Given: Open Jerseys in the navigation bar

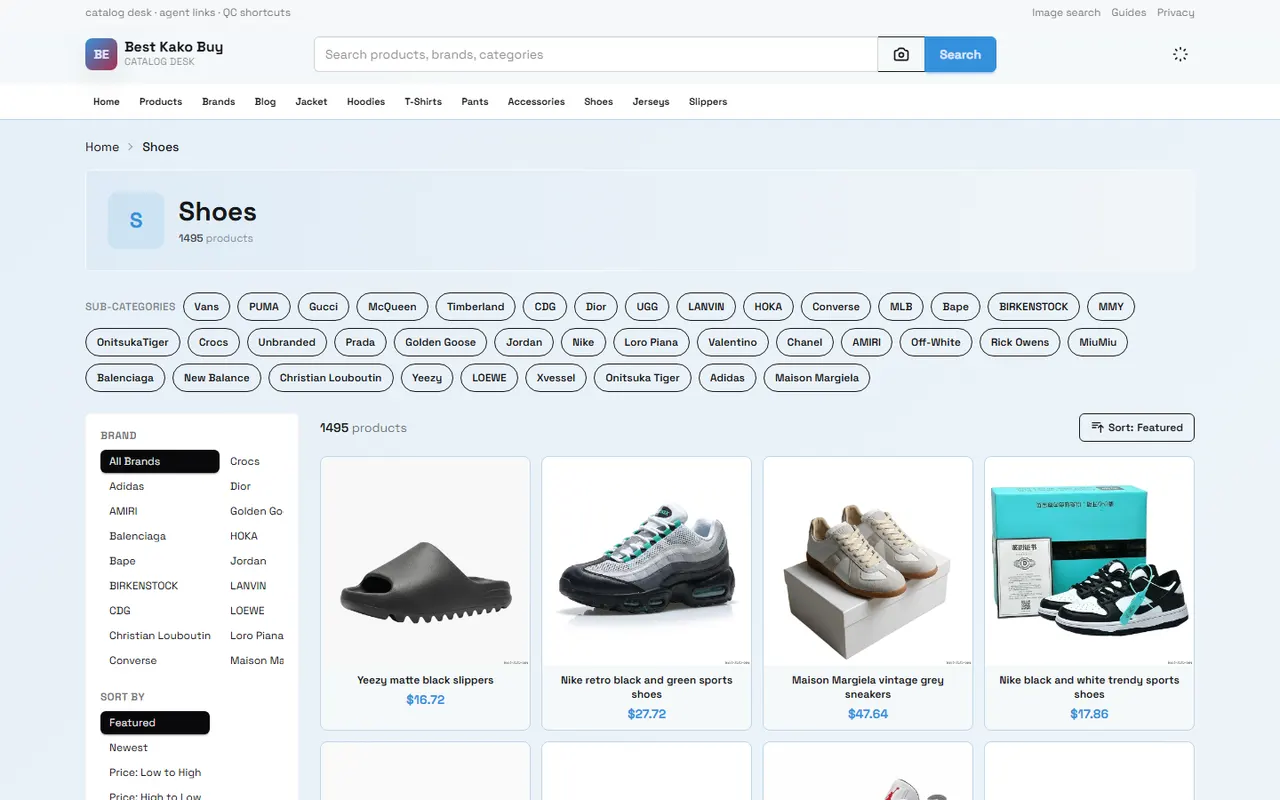Looking at the screenshot, I should click(651, 102).
